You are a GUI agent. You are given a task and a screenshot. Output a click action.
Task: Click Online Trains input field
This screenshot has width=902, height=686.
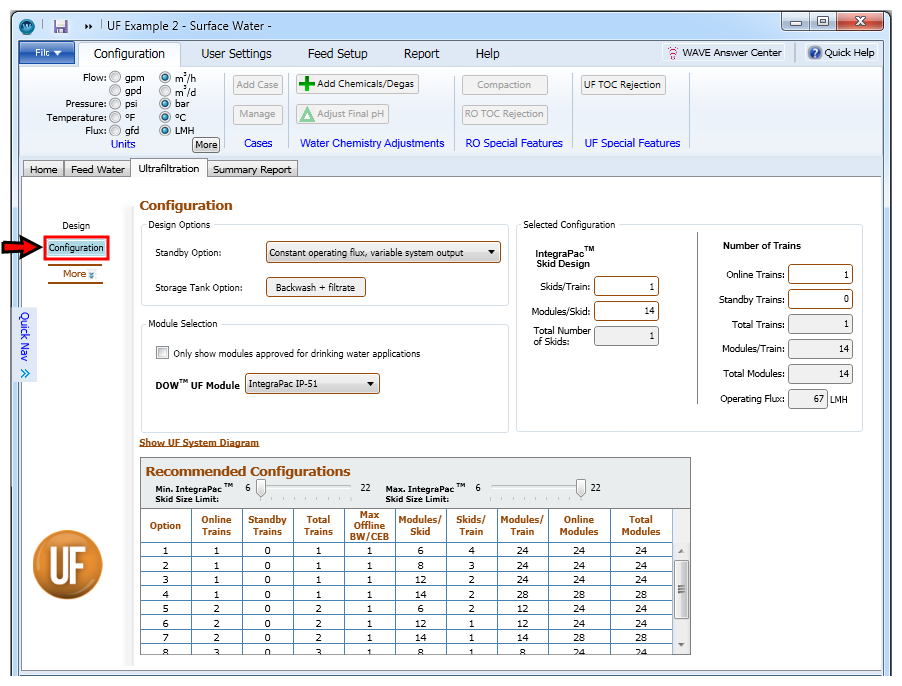click(x=820, y=274)
